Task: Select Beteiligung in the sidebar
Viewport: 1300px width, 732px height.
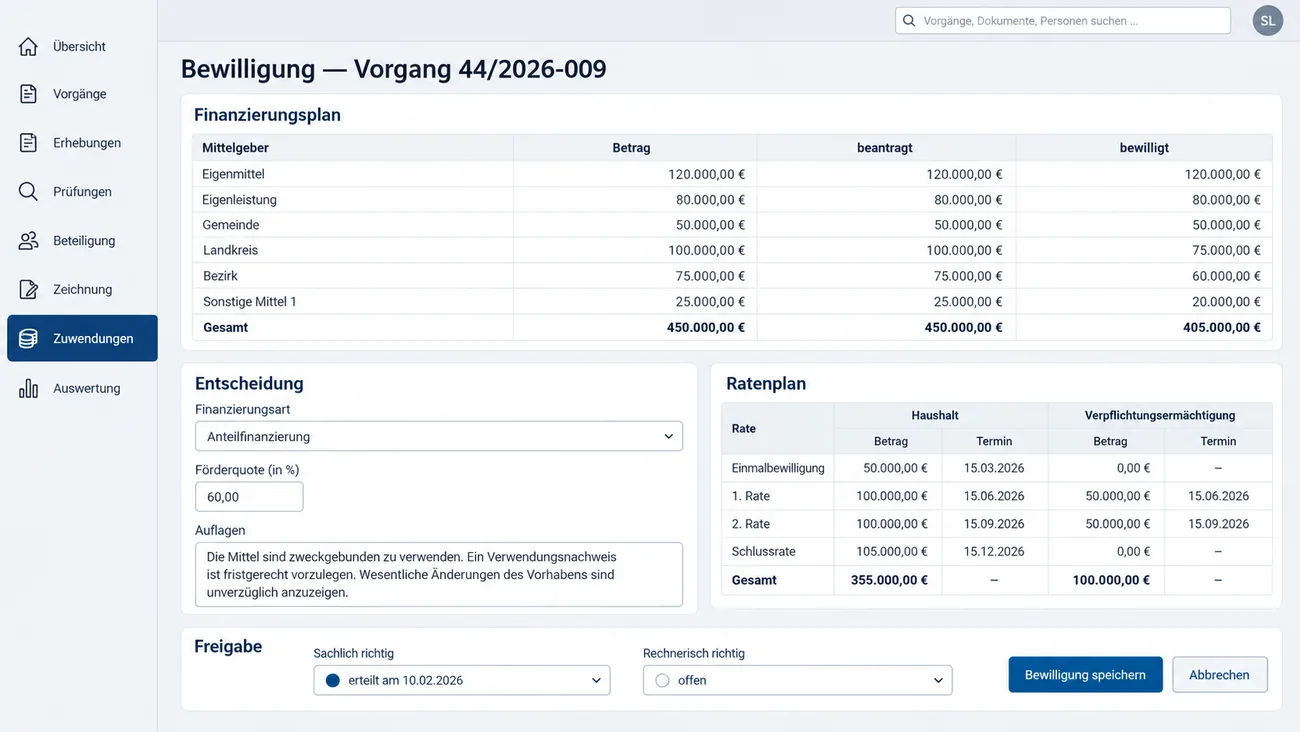Action: pos(82,241)
